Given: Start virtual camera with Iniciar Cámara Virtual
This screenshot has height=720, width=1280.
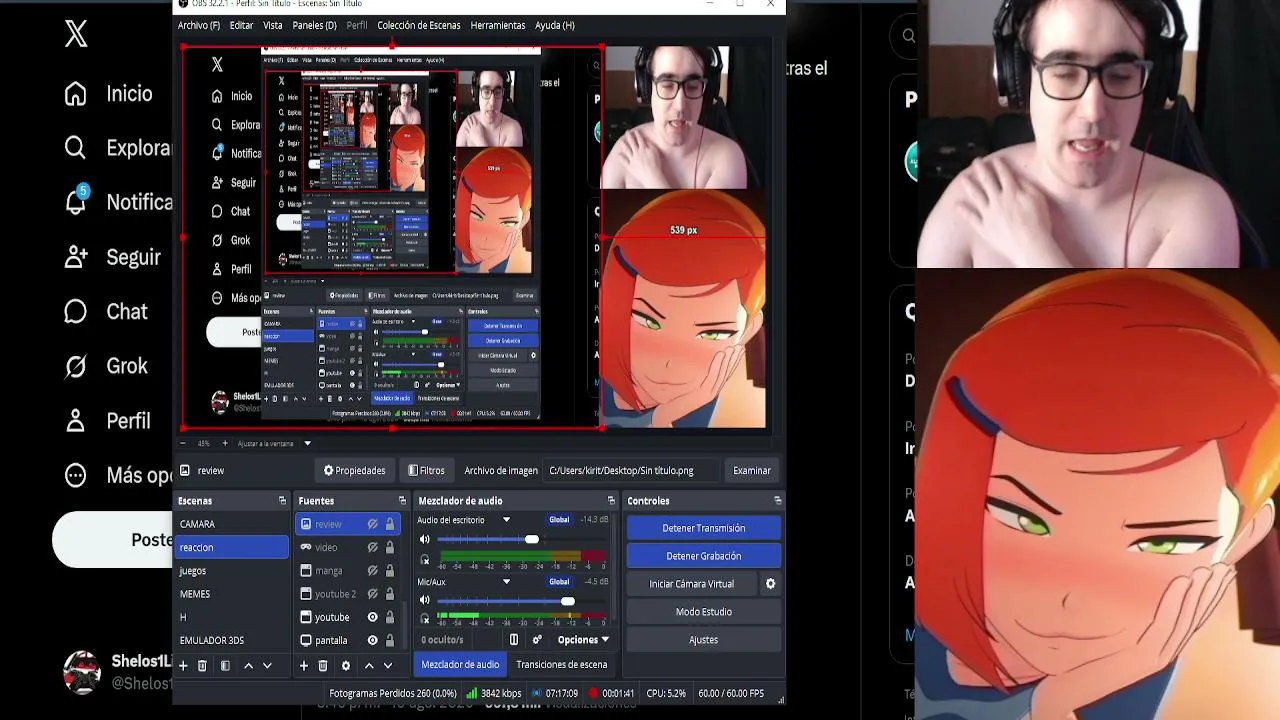Looking at the screenshot, I should tap(692, 584).
